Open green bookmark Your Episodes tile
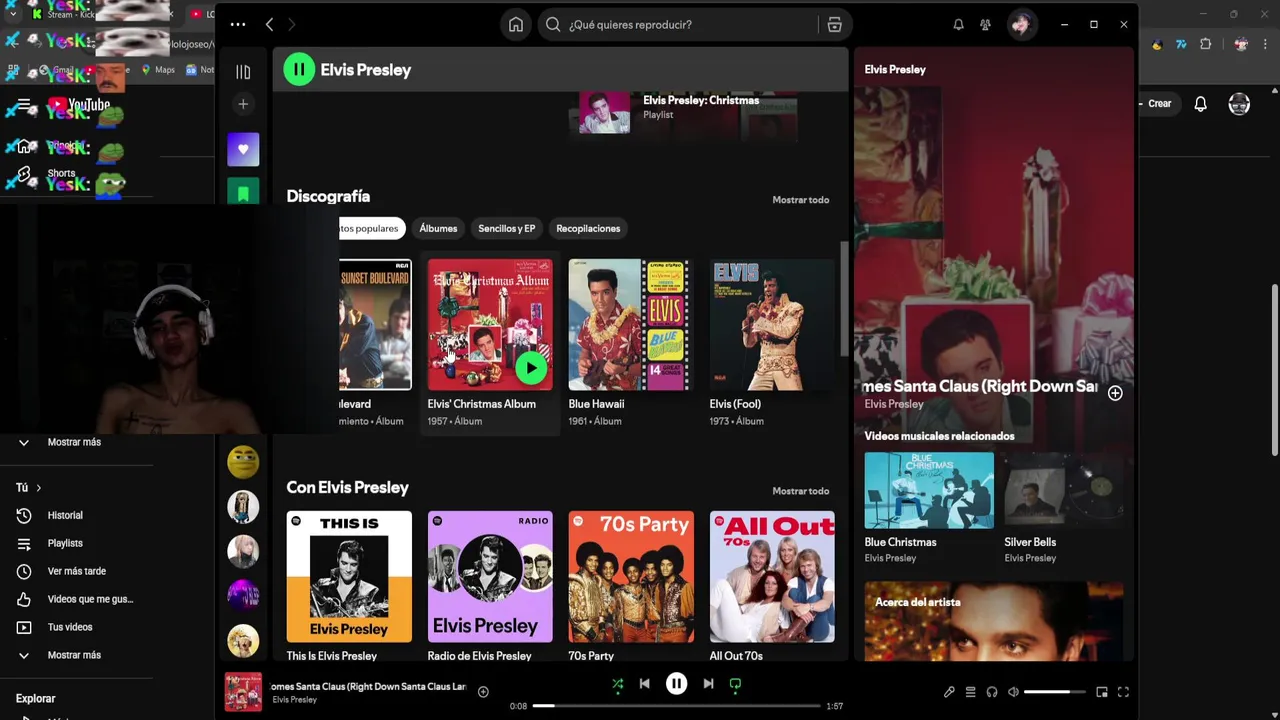 pos(243,192)
